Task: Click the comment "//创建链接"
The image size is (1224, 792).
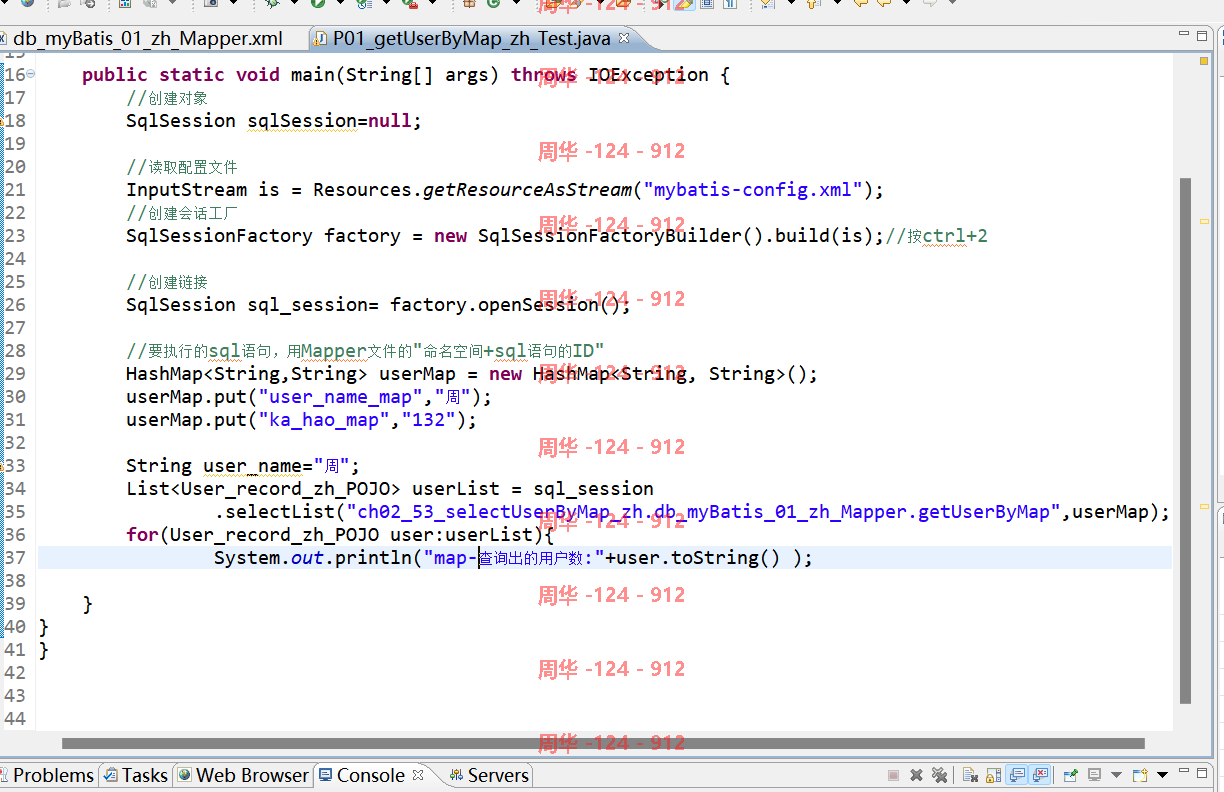Action: point(167,282)
